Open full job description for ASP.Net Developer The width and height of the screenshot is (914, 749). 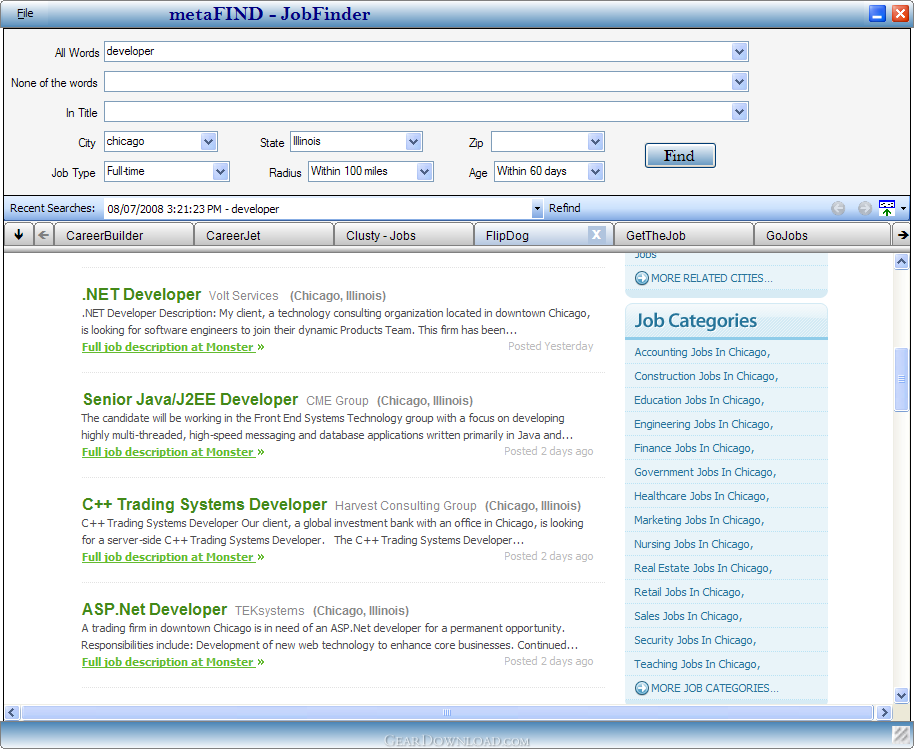coord(173,662)
